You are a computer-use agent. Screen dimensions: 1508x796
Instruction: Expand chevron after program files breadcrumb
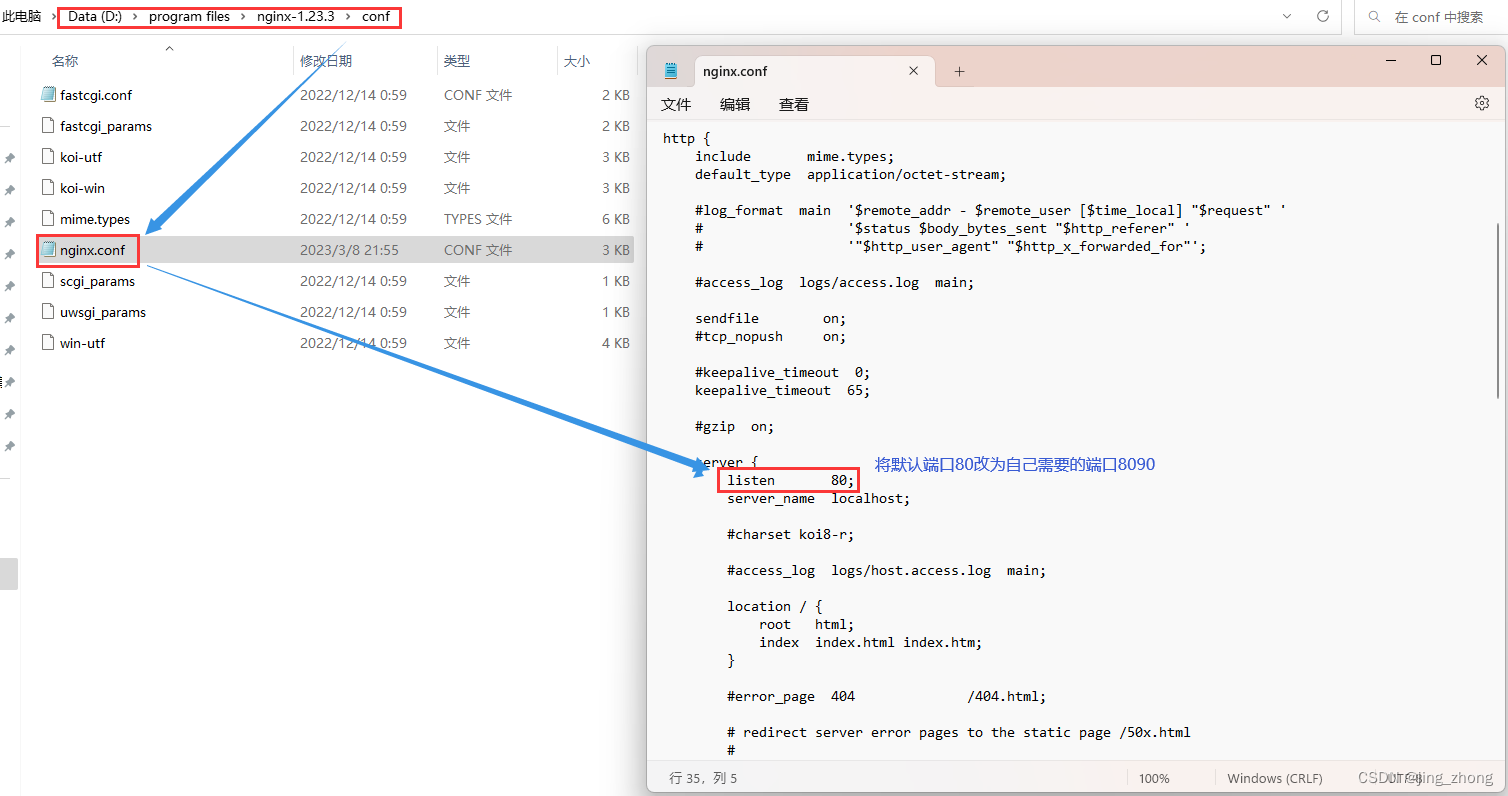coord(244,17)
